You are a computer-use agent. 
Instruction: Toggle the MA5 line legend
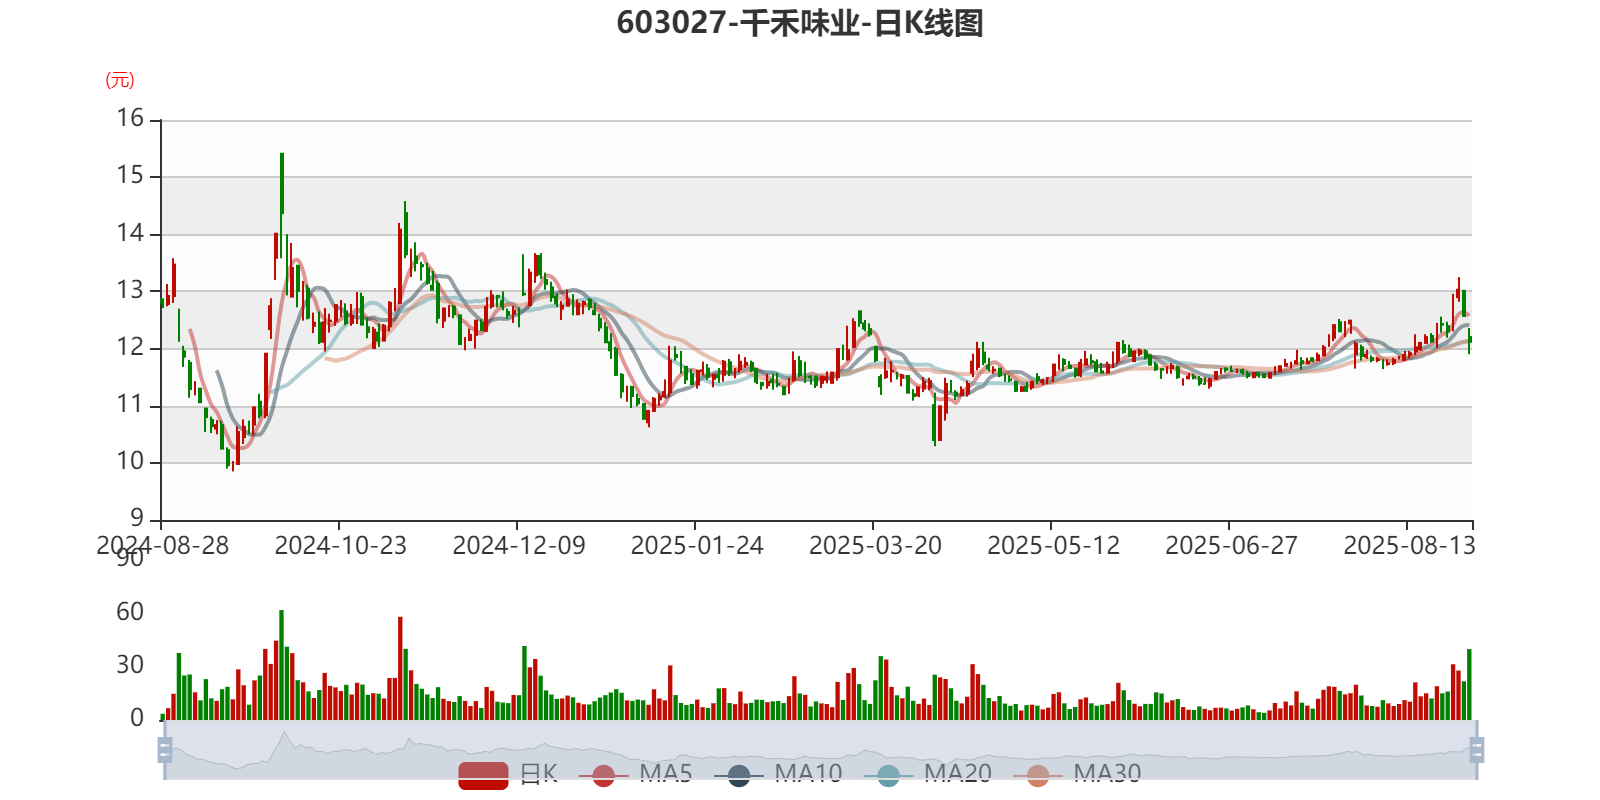[x=635, y=775]
